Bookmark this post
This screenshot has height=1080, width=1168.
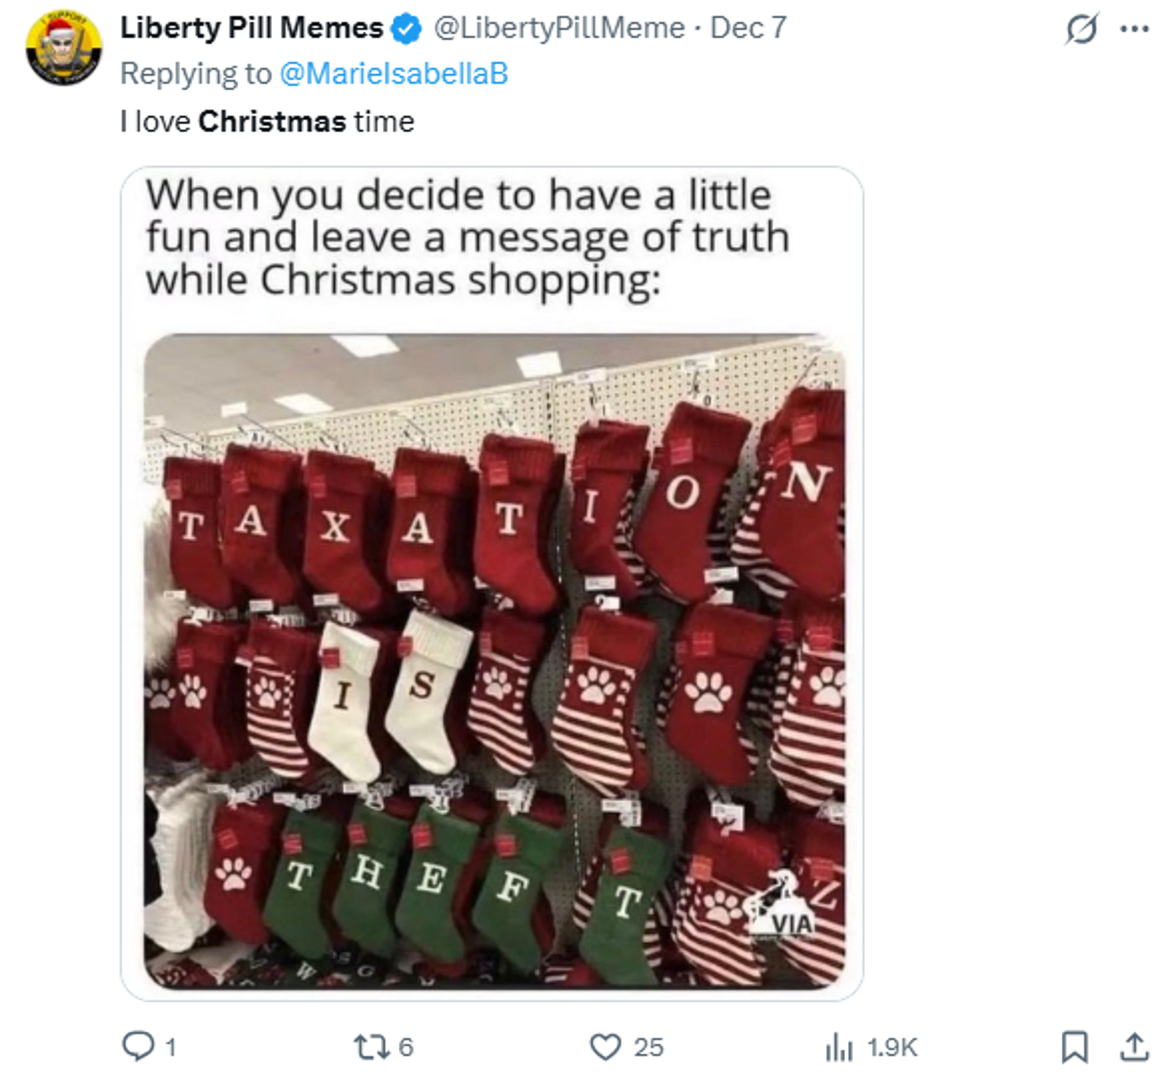pyautogui.click(x=1074, y=1047)
